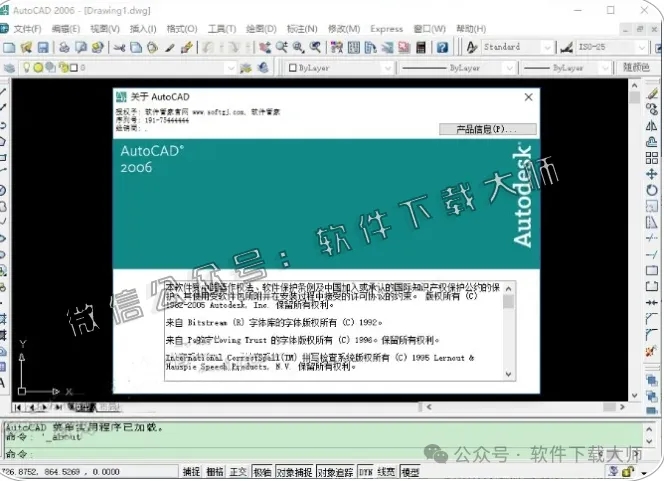
Task: Activate the Zoom Realtime magnifier icon
Action: pyautogui.click(x=282, y=47)
